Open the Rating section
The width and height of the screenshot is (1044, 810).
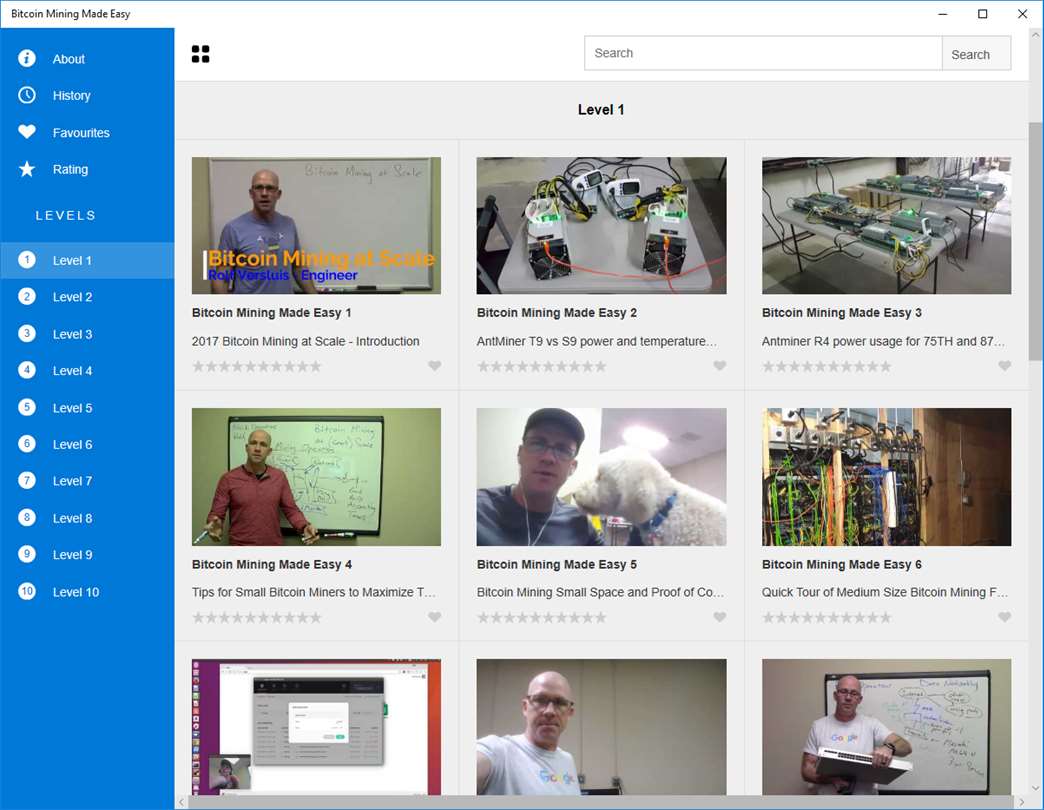coord(87,169)
